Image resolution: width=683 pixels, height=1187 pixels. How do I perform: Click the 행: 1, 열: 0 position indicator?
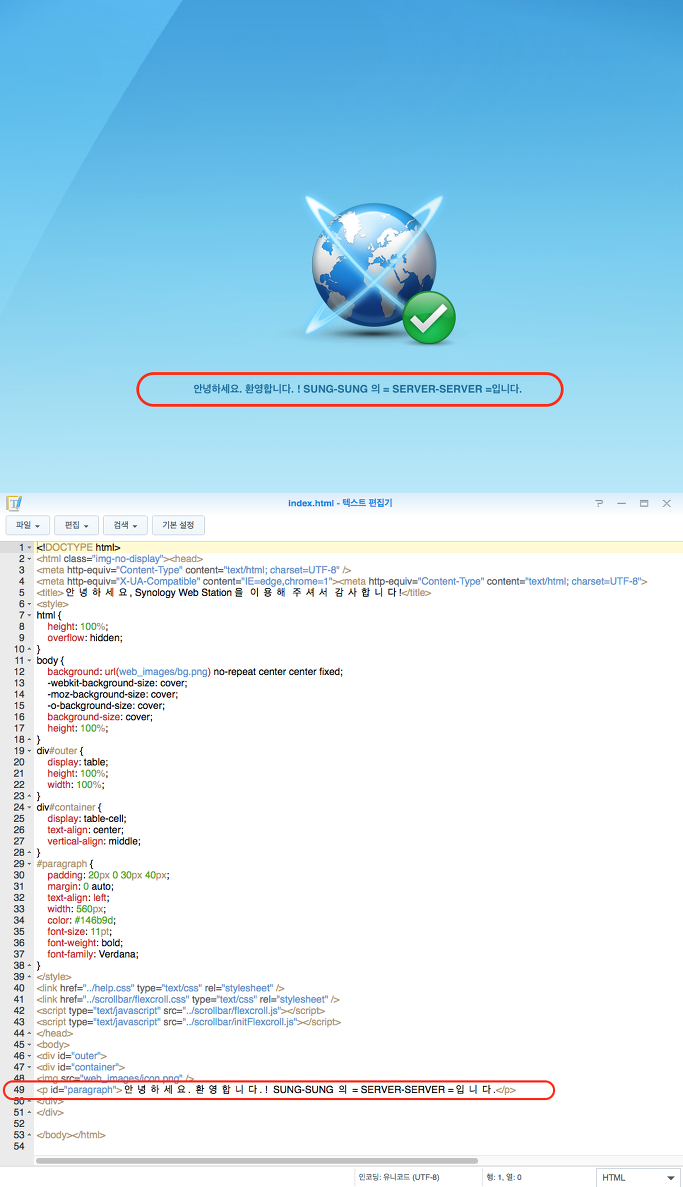504,1177
